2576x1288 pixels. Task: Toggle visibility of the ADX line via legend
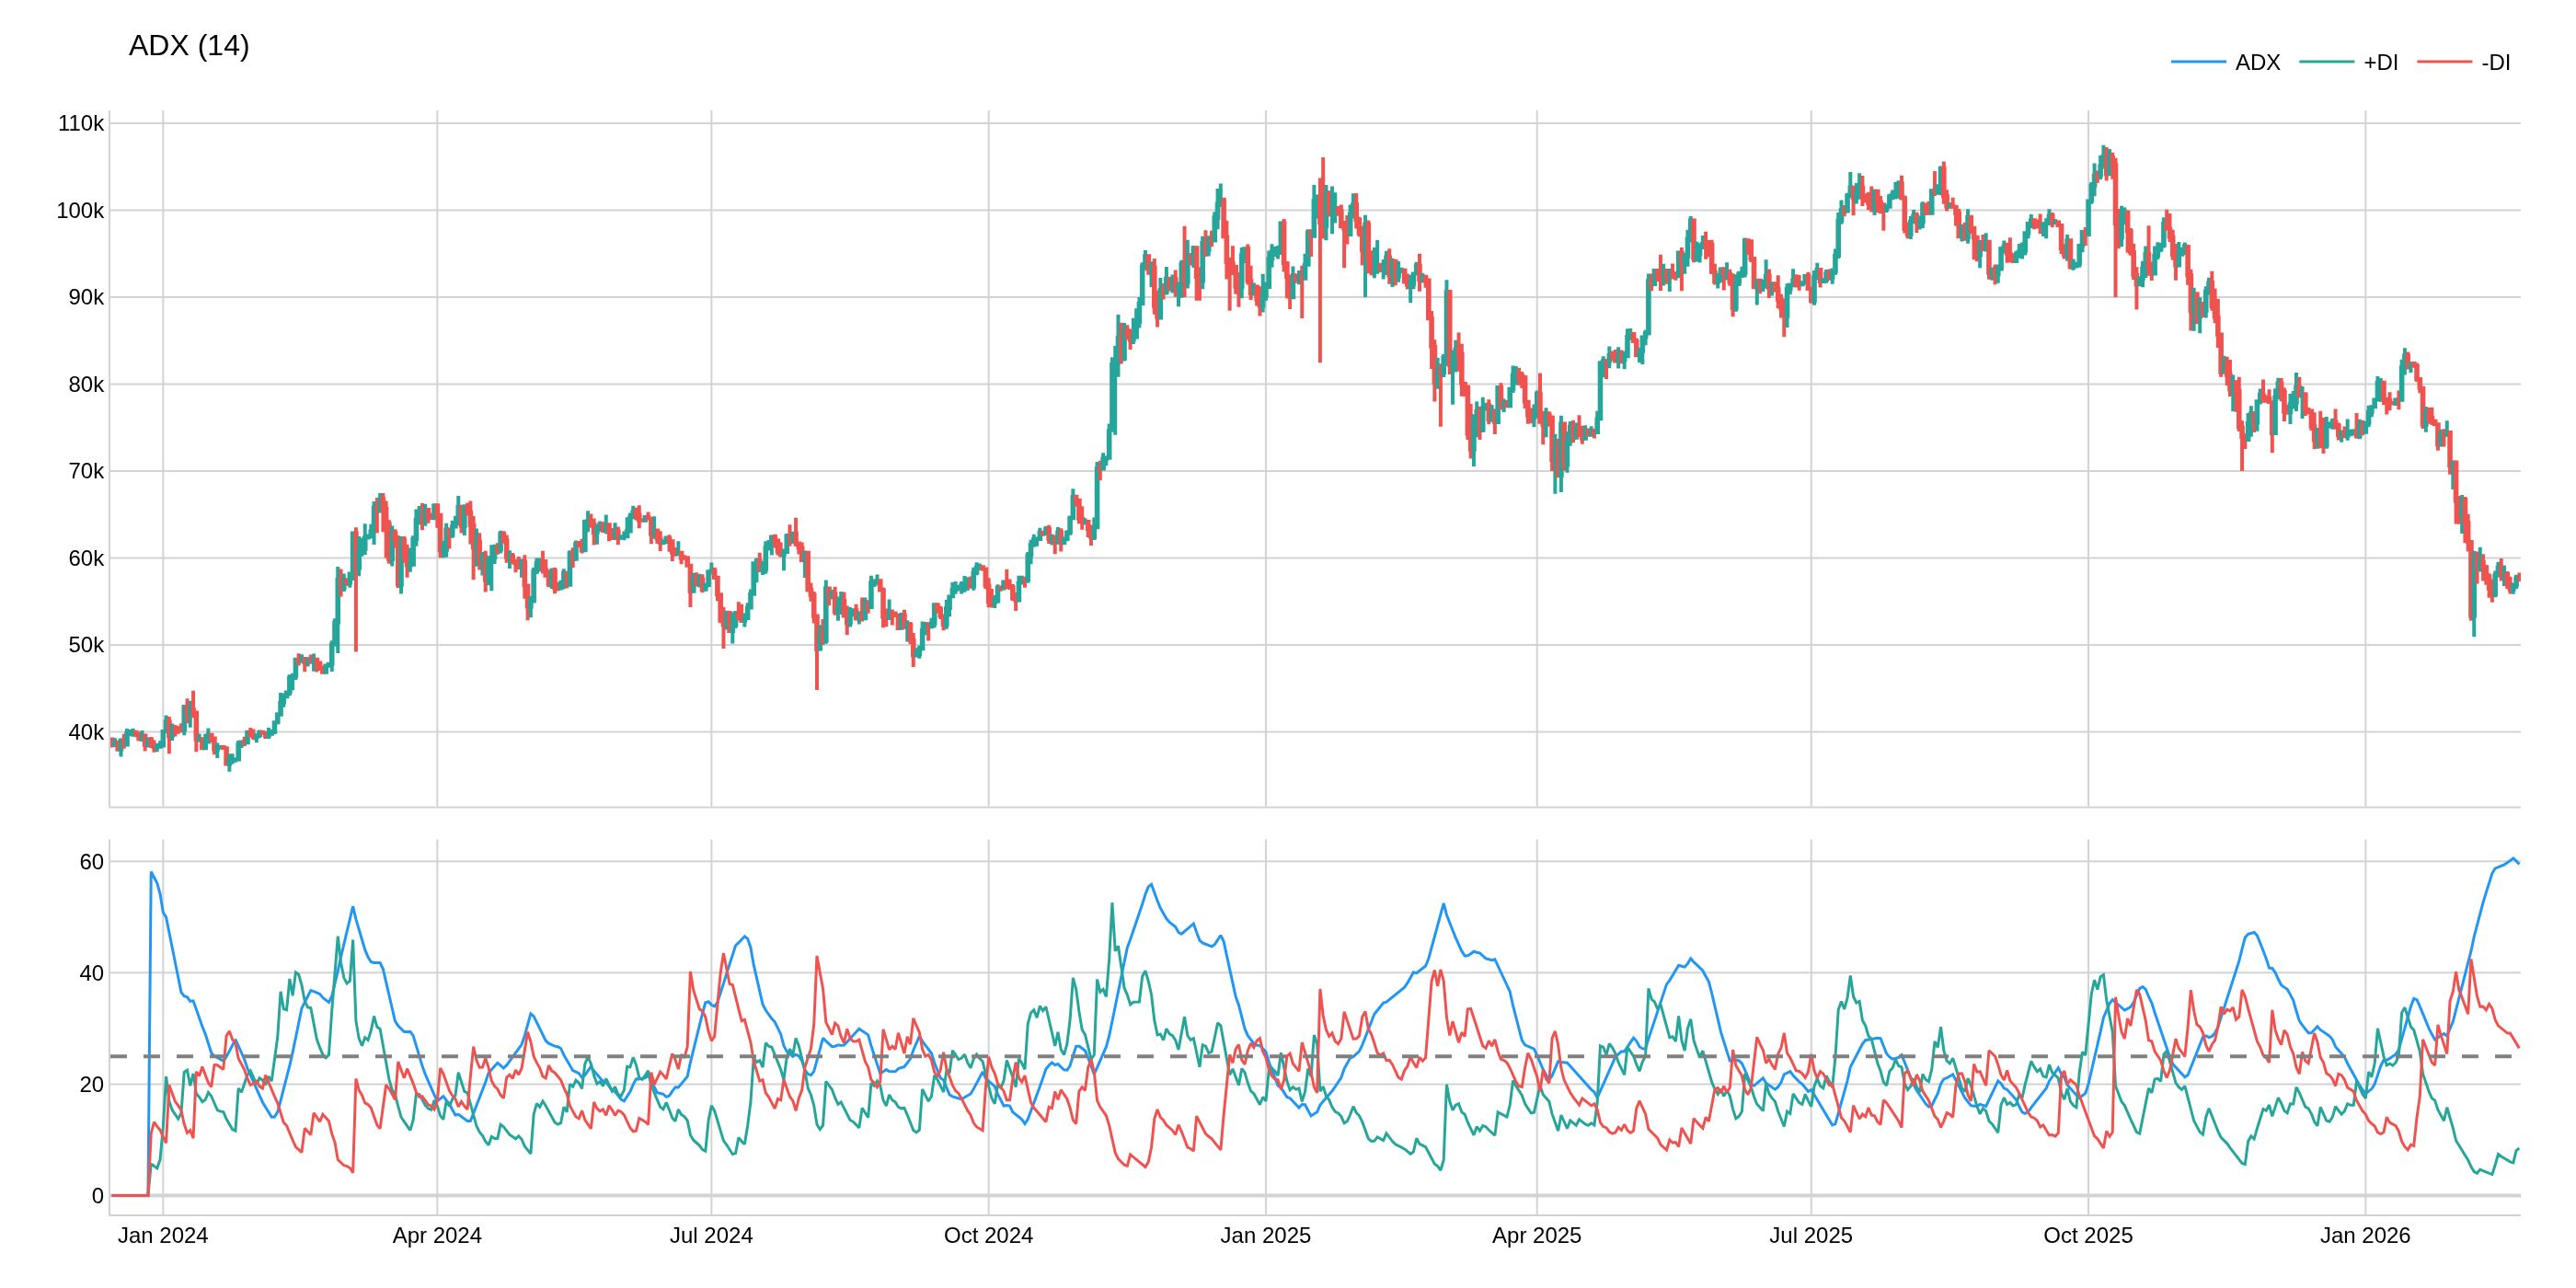(x=2258, y=62)
